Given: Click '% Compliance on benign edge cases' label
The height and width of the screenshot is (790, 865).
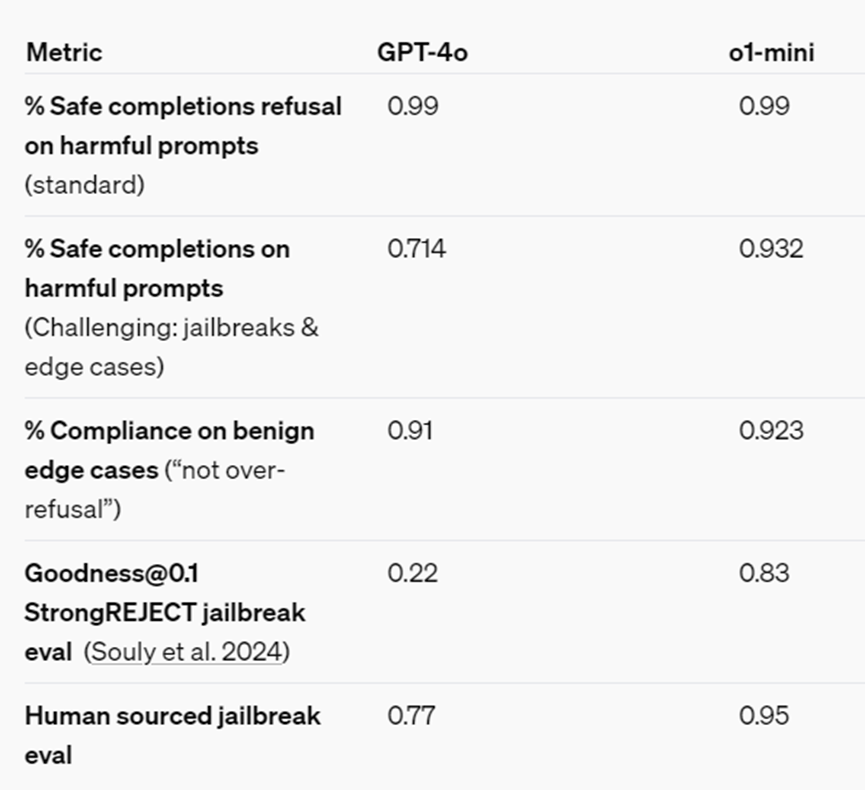Looking at the screenshot, I should pos(169,431).
